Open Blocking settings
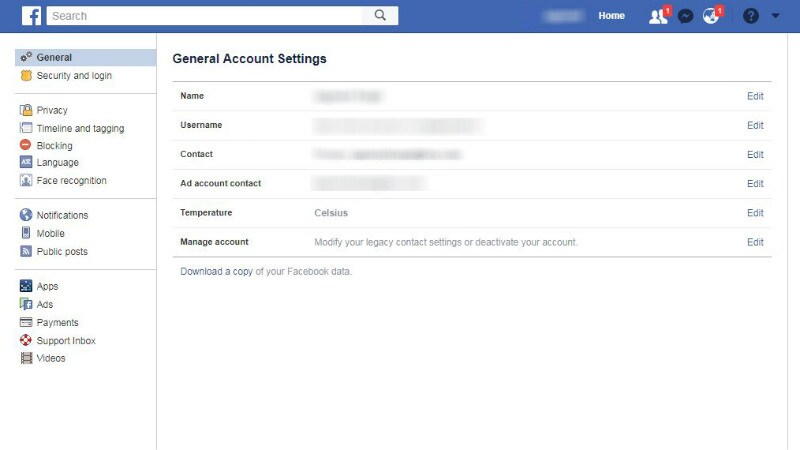The width and height of the screenshot is (800, 450). tap(54, 146)
